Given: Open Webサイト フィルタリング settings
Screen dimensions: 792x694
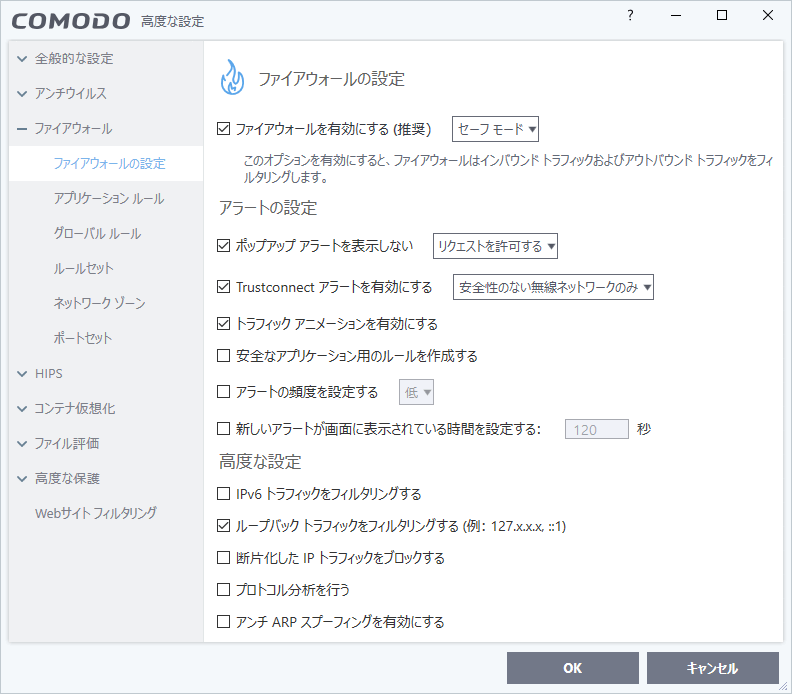Looking at the screenshot, I should coord(96,514).
